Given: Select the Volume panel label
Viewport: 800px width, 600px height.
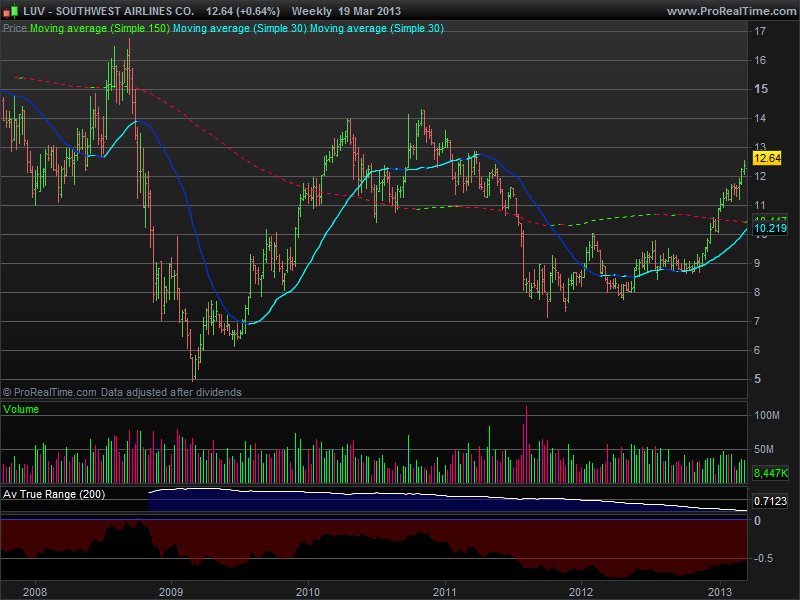Looking at the screenshot, I should click(x=21, y=409).
